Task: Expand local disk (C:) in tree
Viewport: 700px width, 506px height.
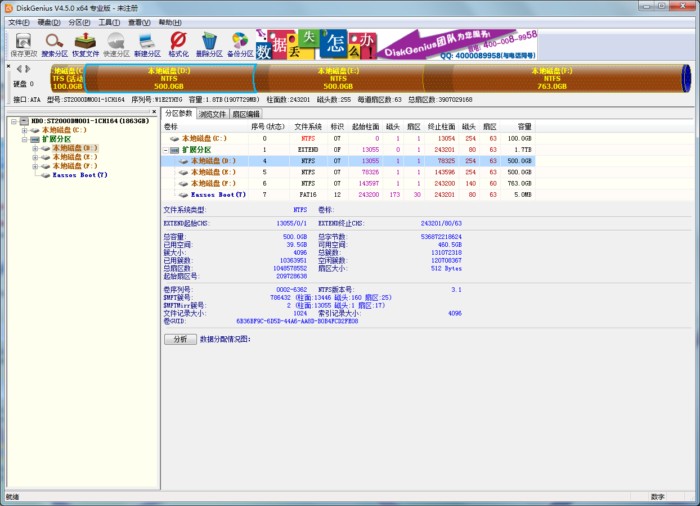Action: pyautogui.click(x=23, y=130)
